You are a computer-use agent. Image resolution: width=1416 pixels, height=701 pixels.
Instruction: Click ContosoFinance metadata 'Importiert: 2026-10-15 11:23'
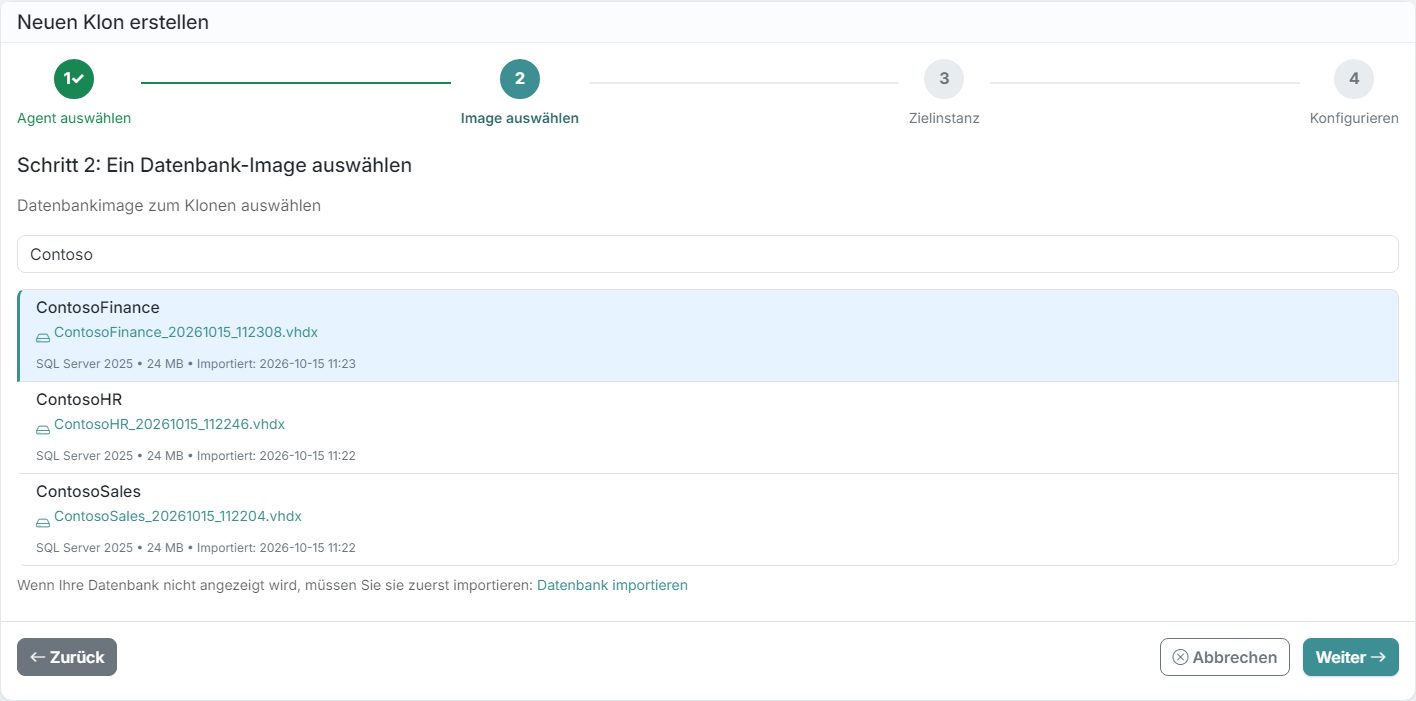point(276,364)
